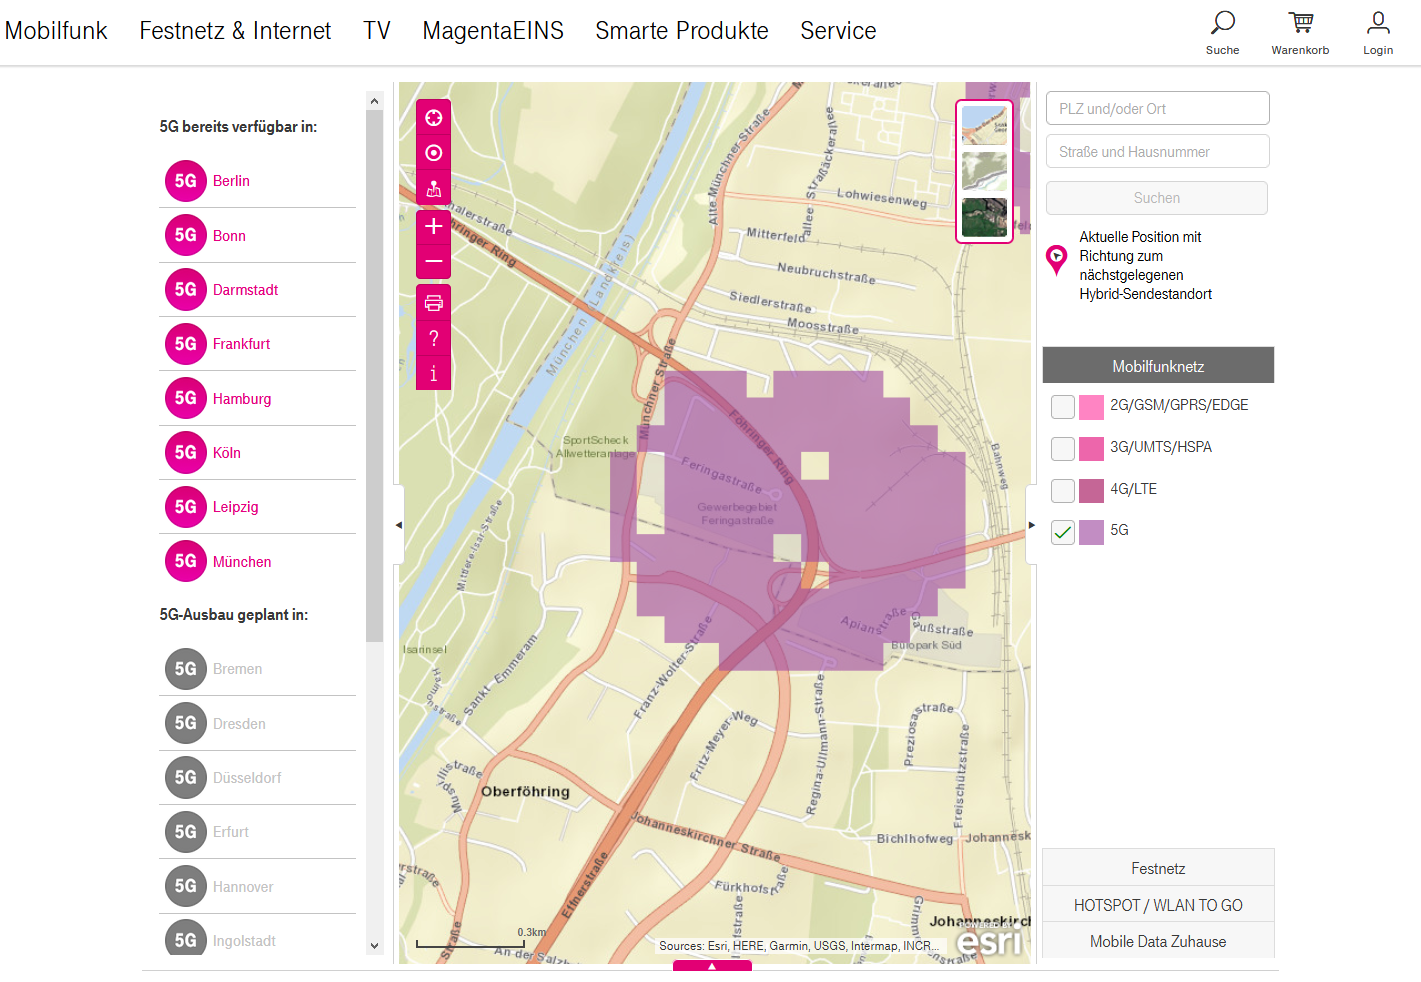Open the Smarte Produkte menu
This screenshot has width=1421, height=982.
click(682, 31)
